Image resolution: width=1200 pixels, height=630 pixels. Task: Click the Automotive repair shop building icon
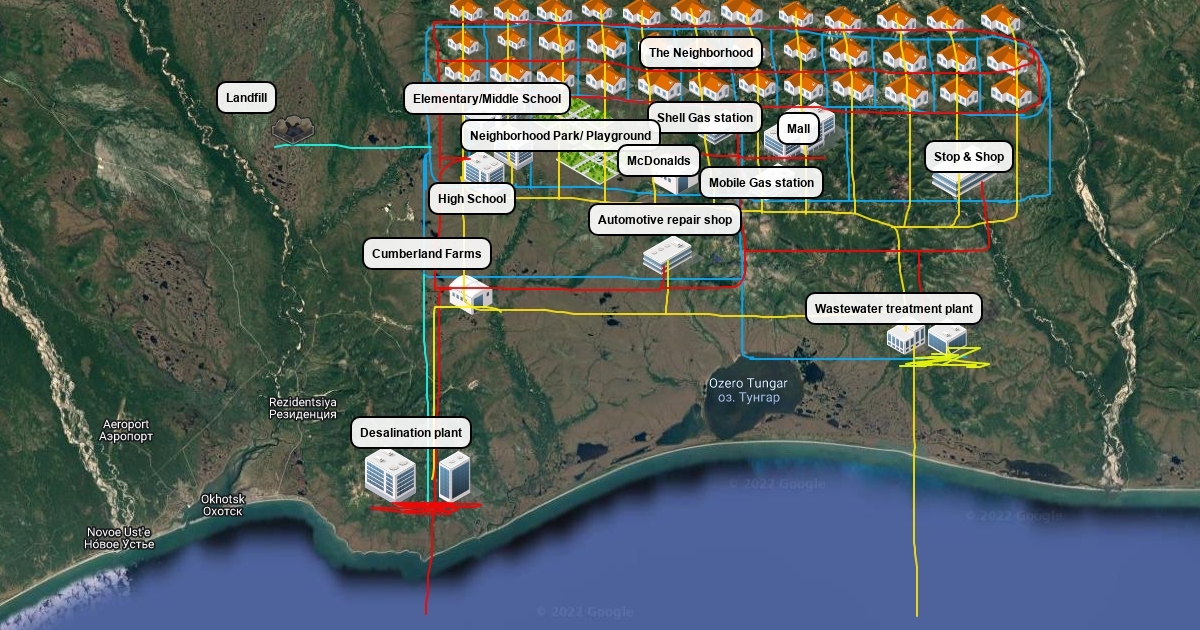point(667,254)
